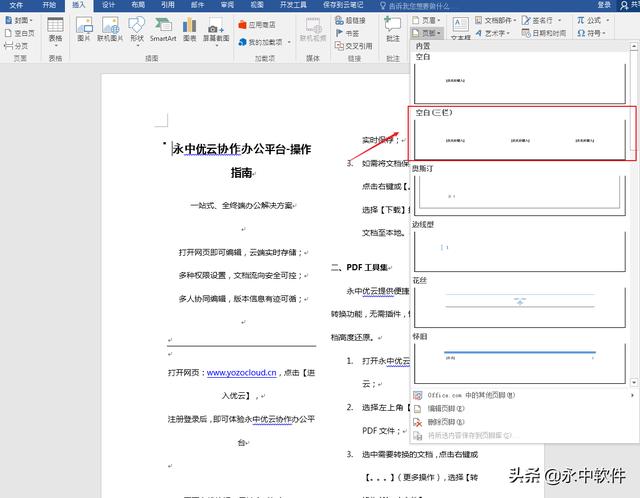Expand the 形状 (Shapes) dropdown
The width and height of the screenshot is (640, 498).
click(136, 38)
